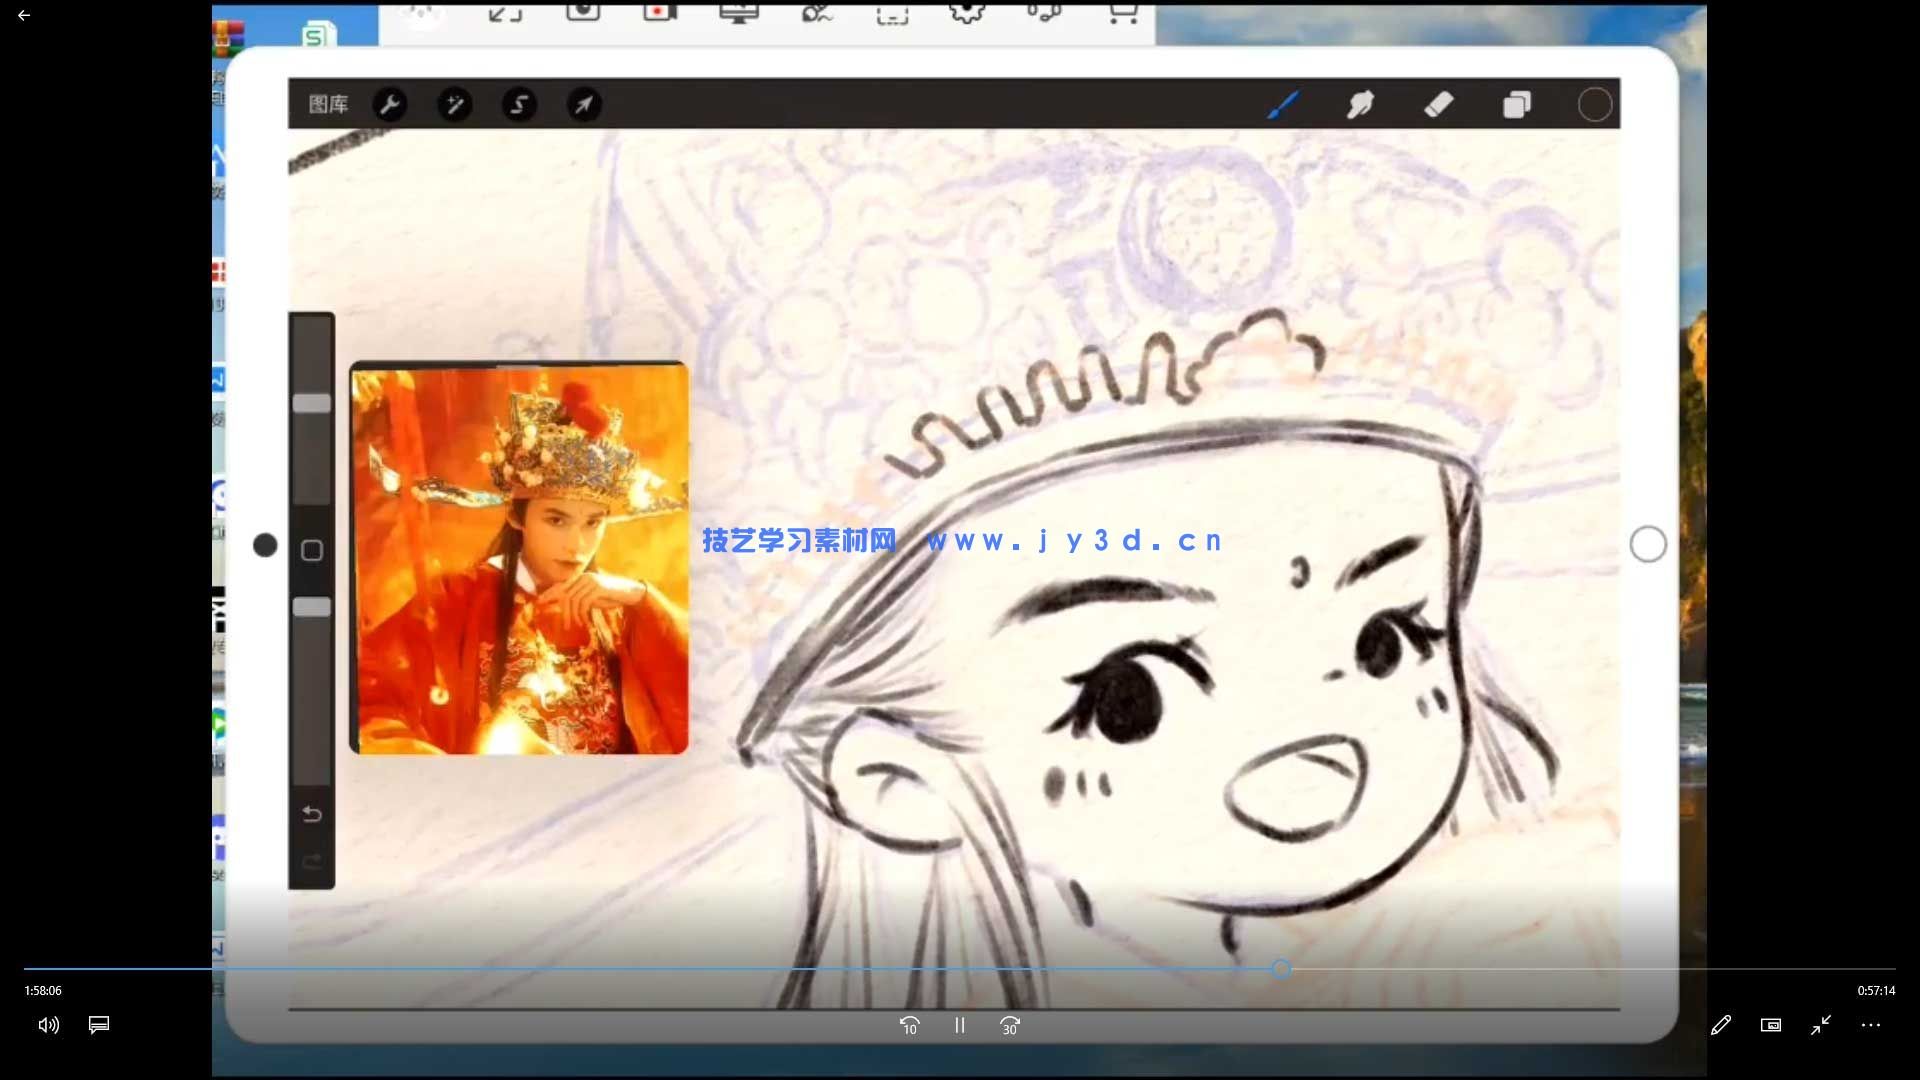Select the blue Brush tool
The width and height of the screenshot is (1920, 1080).
pyautogui.click(x=1283, y=104)
